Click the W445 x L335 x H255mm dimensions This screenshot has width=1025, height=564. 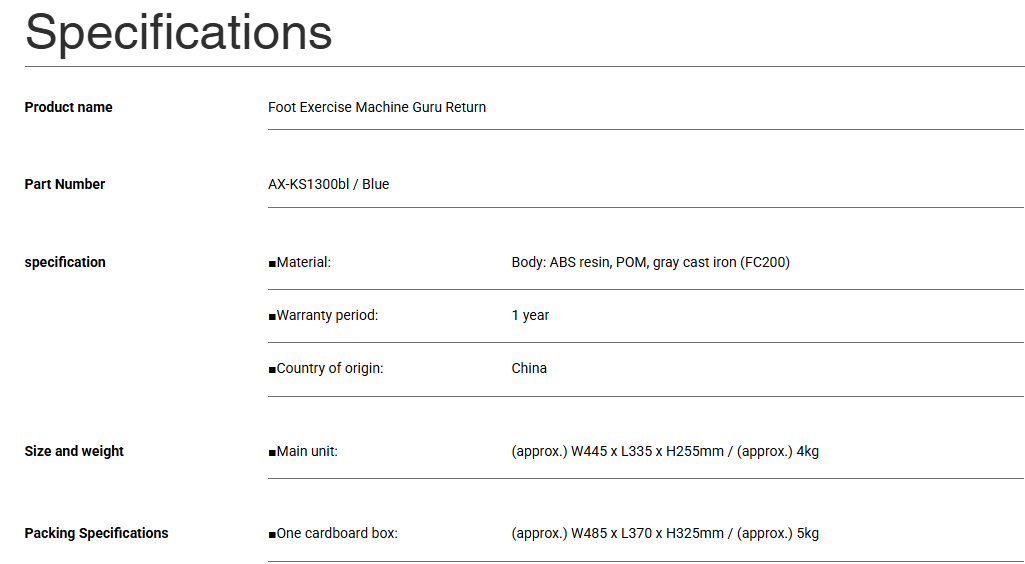(x=647, y=451)
